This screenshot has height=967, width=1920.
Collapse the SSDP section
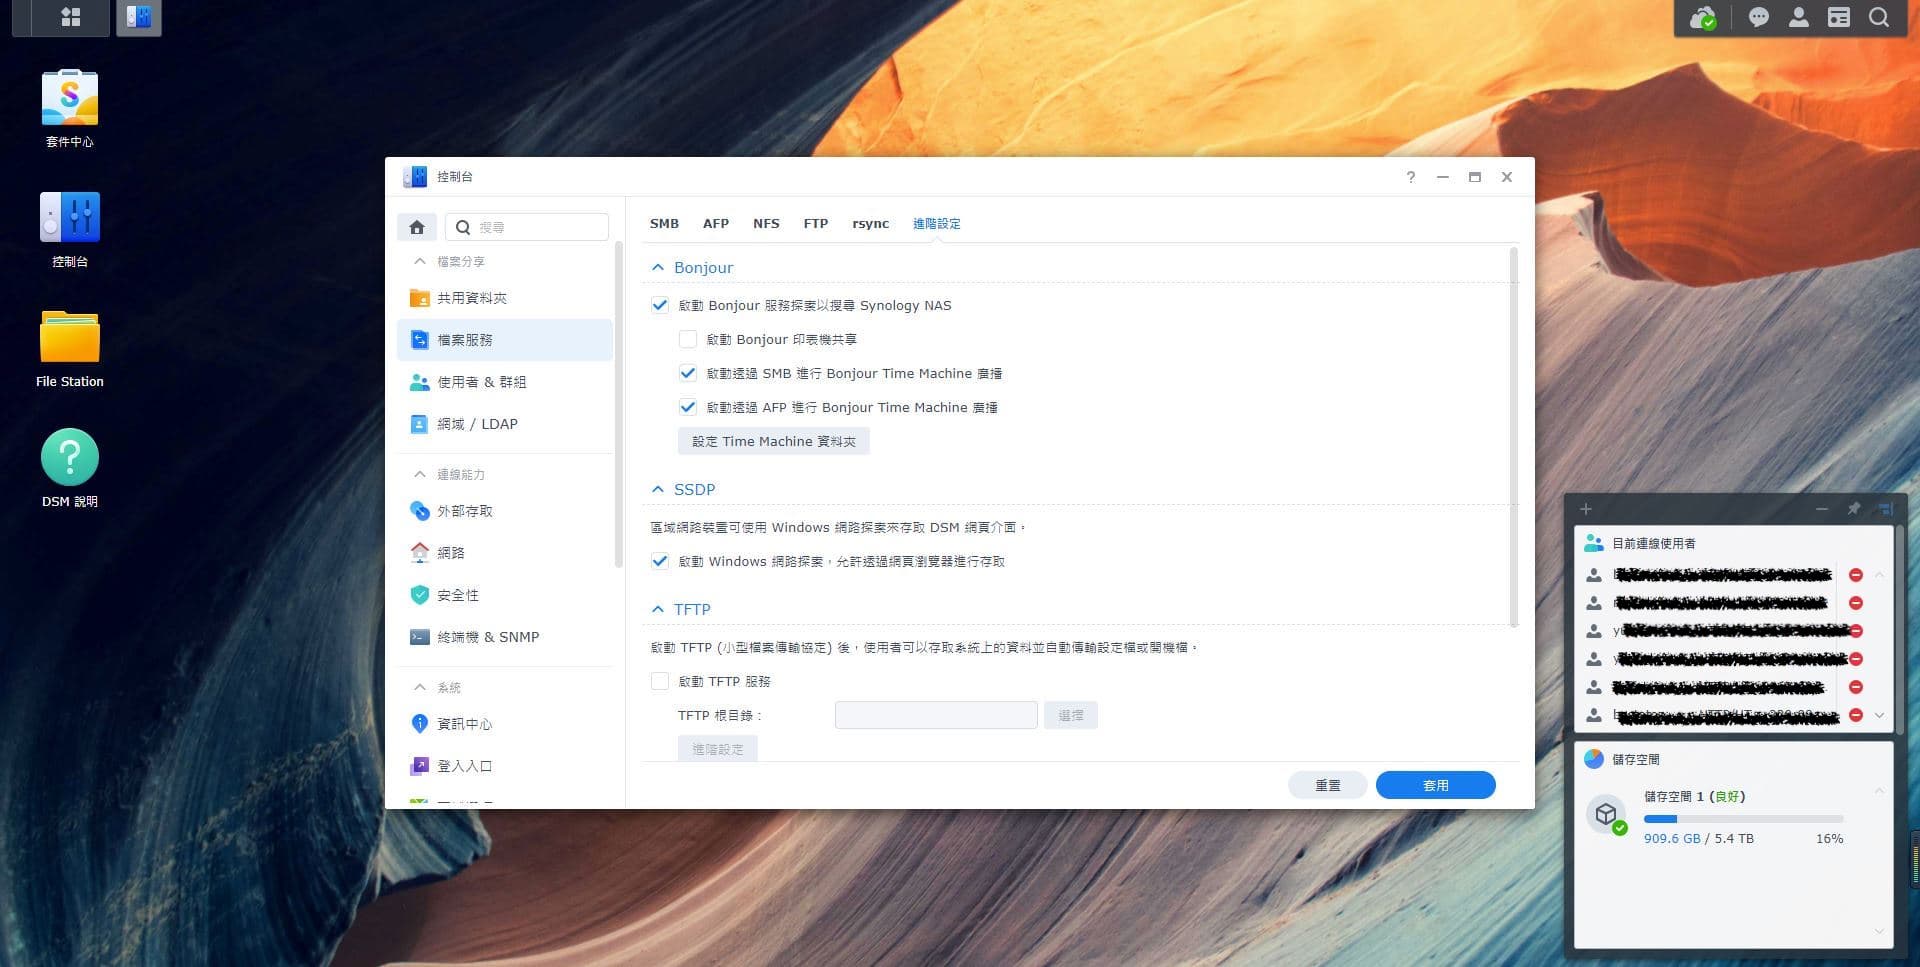tap(658, 490)
